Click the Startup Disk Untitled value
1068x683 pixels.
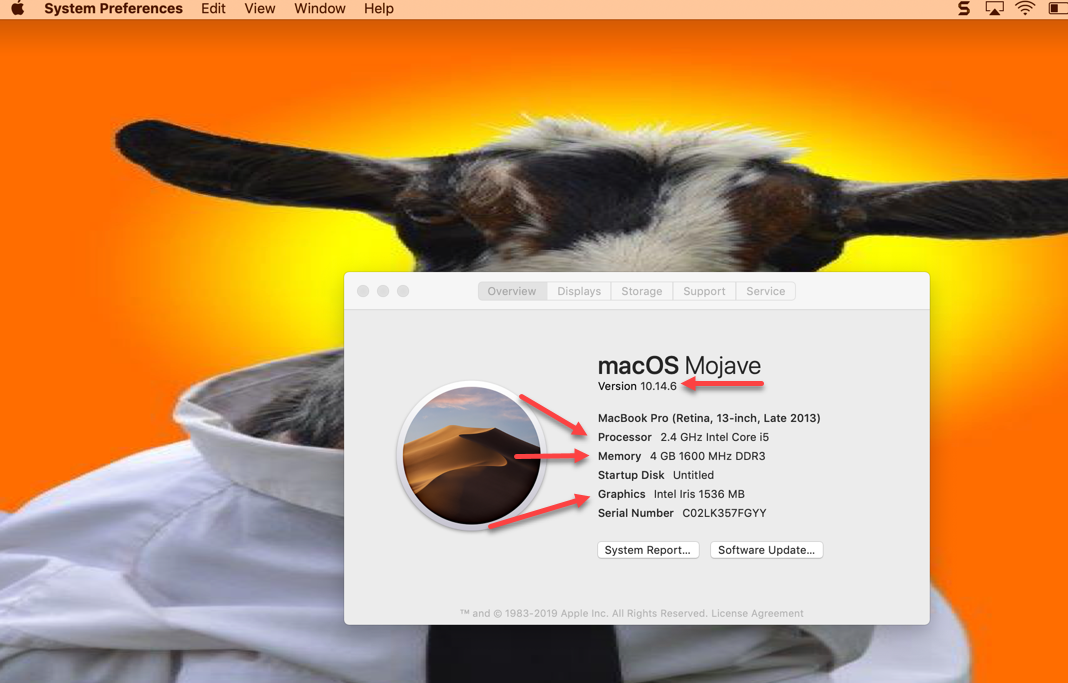693,475
